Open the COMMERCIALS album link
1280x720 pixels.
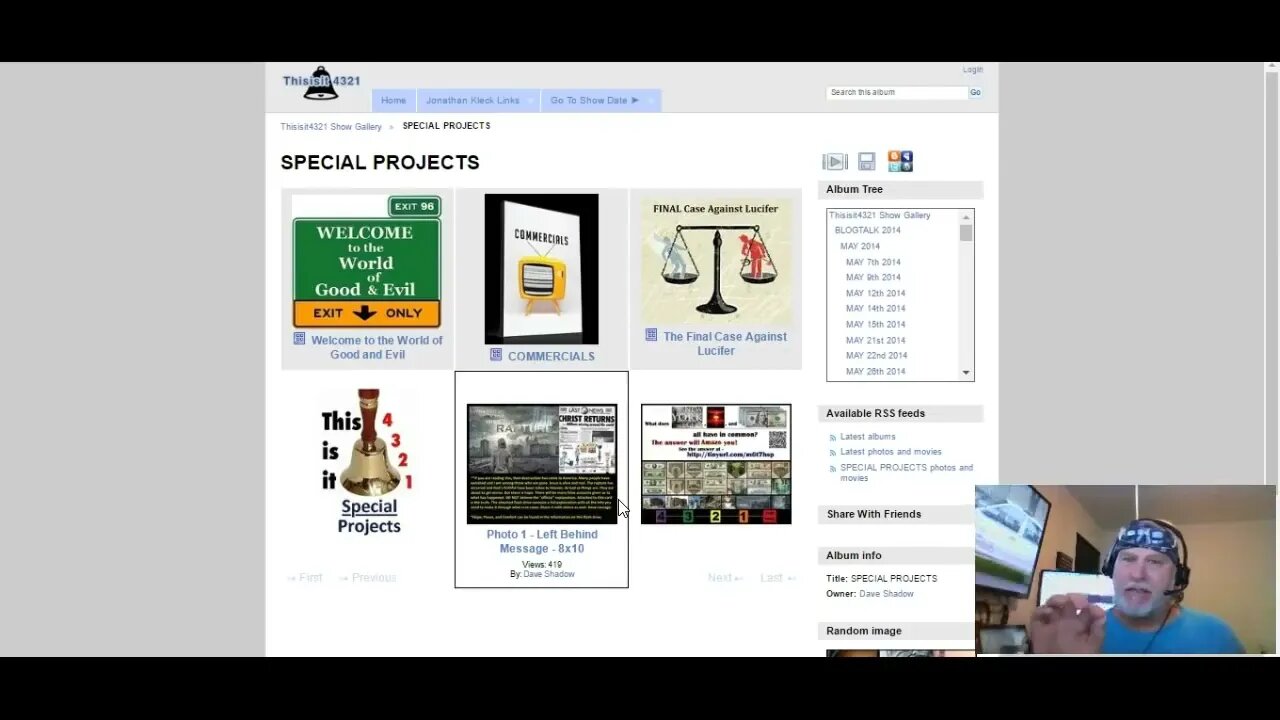click(x=551, y=356)
